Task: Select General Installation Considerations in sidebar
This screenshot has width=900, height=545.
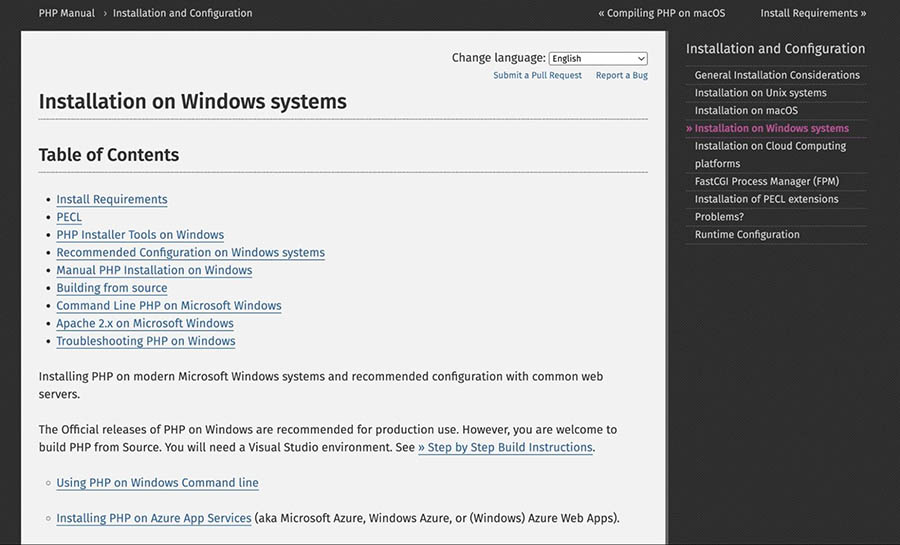Action: [777, 75]
